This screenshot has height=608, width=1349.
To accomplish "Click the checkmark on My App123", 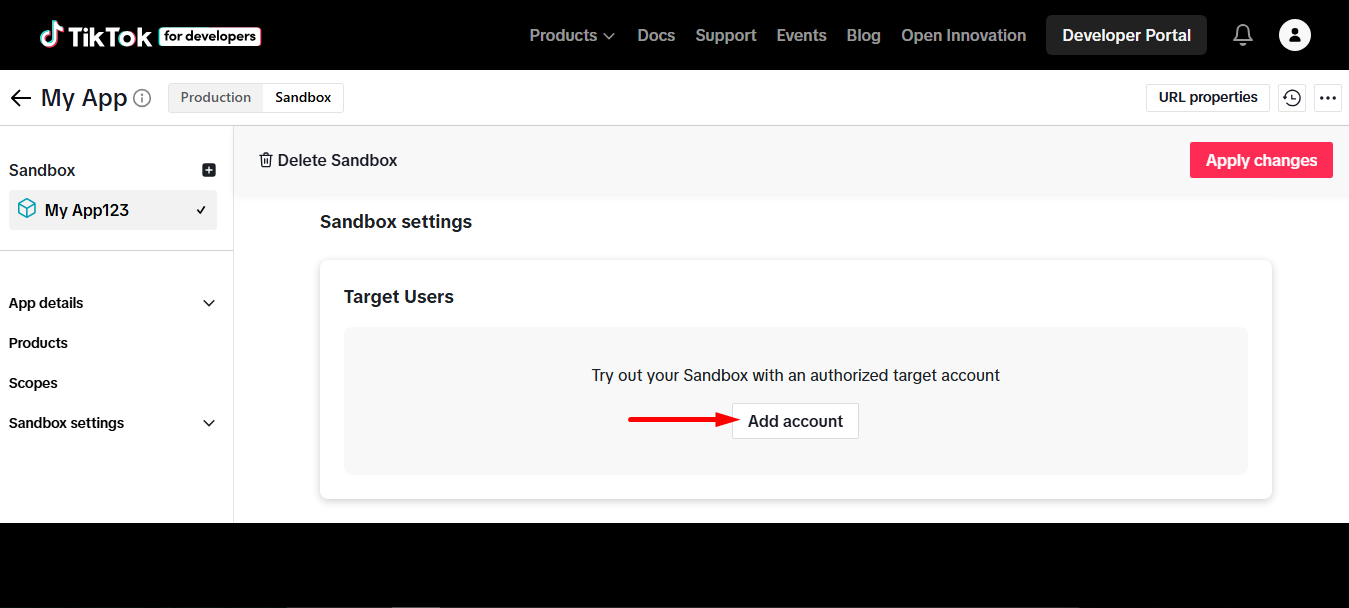I will pos(199,210).
